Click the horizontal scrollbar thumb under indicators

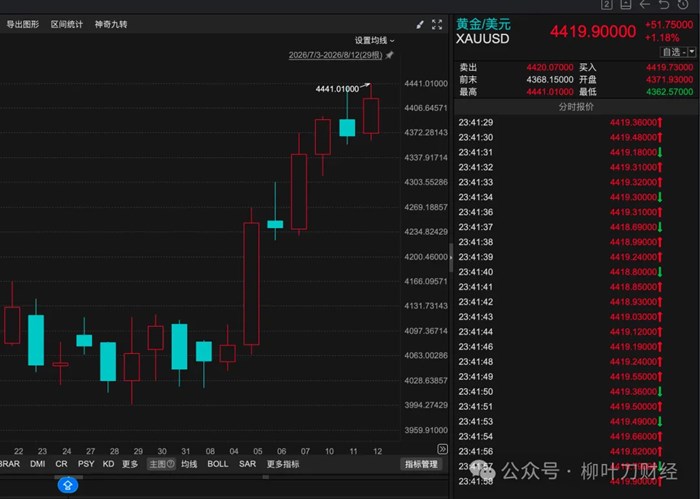[x=68, y=477]
